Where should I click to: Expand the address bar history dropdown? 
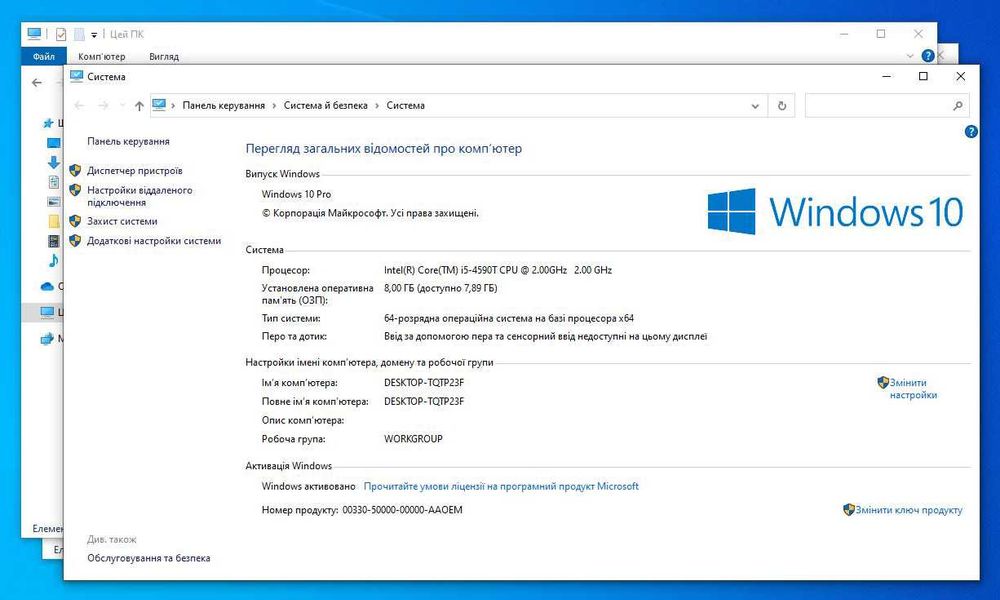pos(755,106)
